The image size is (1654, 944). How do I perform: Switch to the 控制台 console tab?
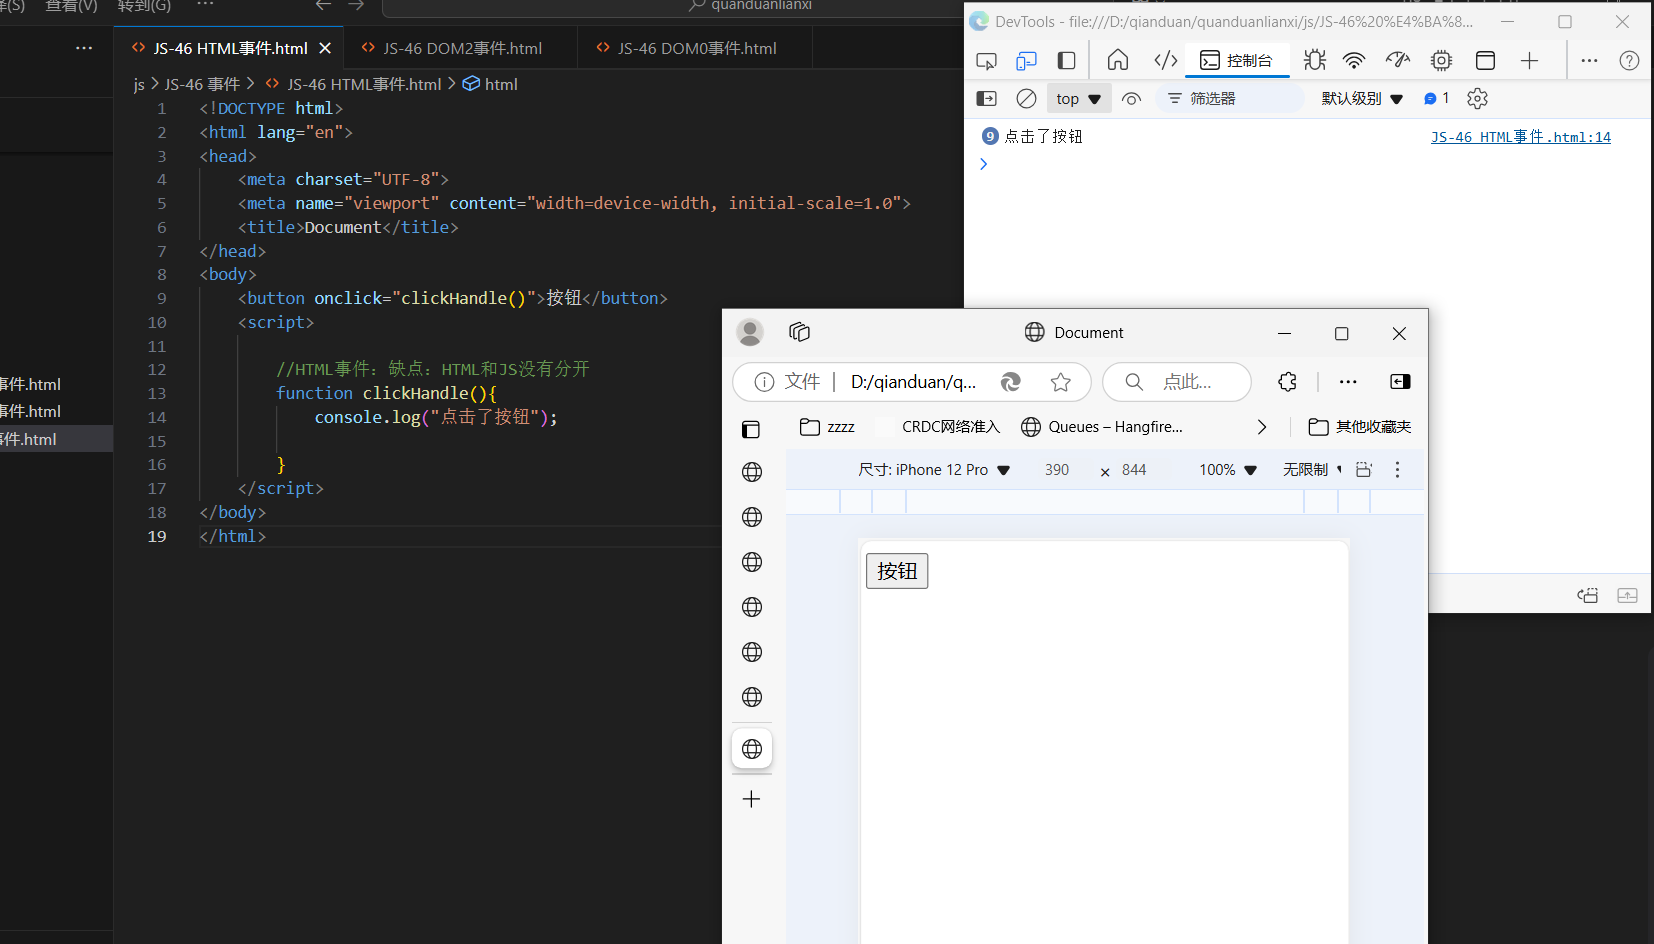coord(1237,61)
